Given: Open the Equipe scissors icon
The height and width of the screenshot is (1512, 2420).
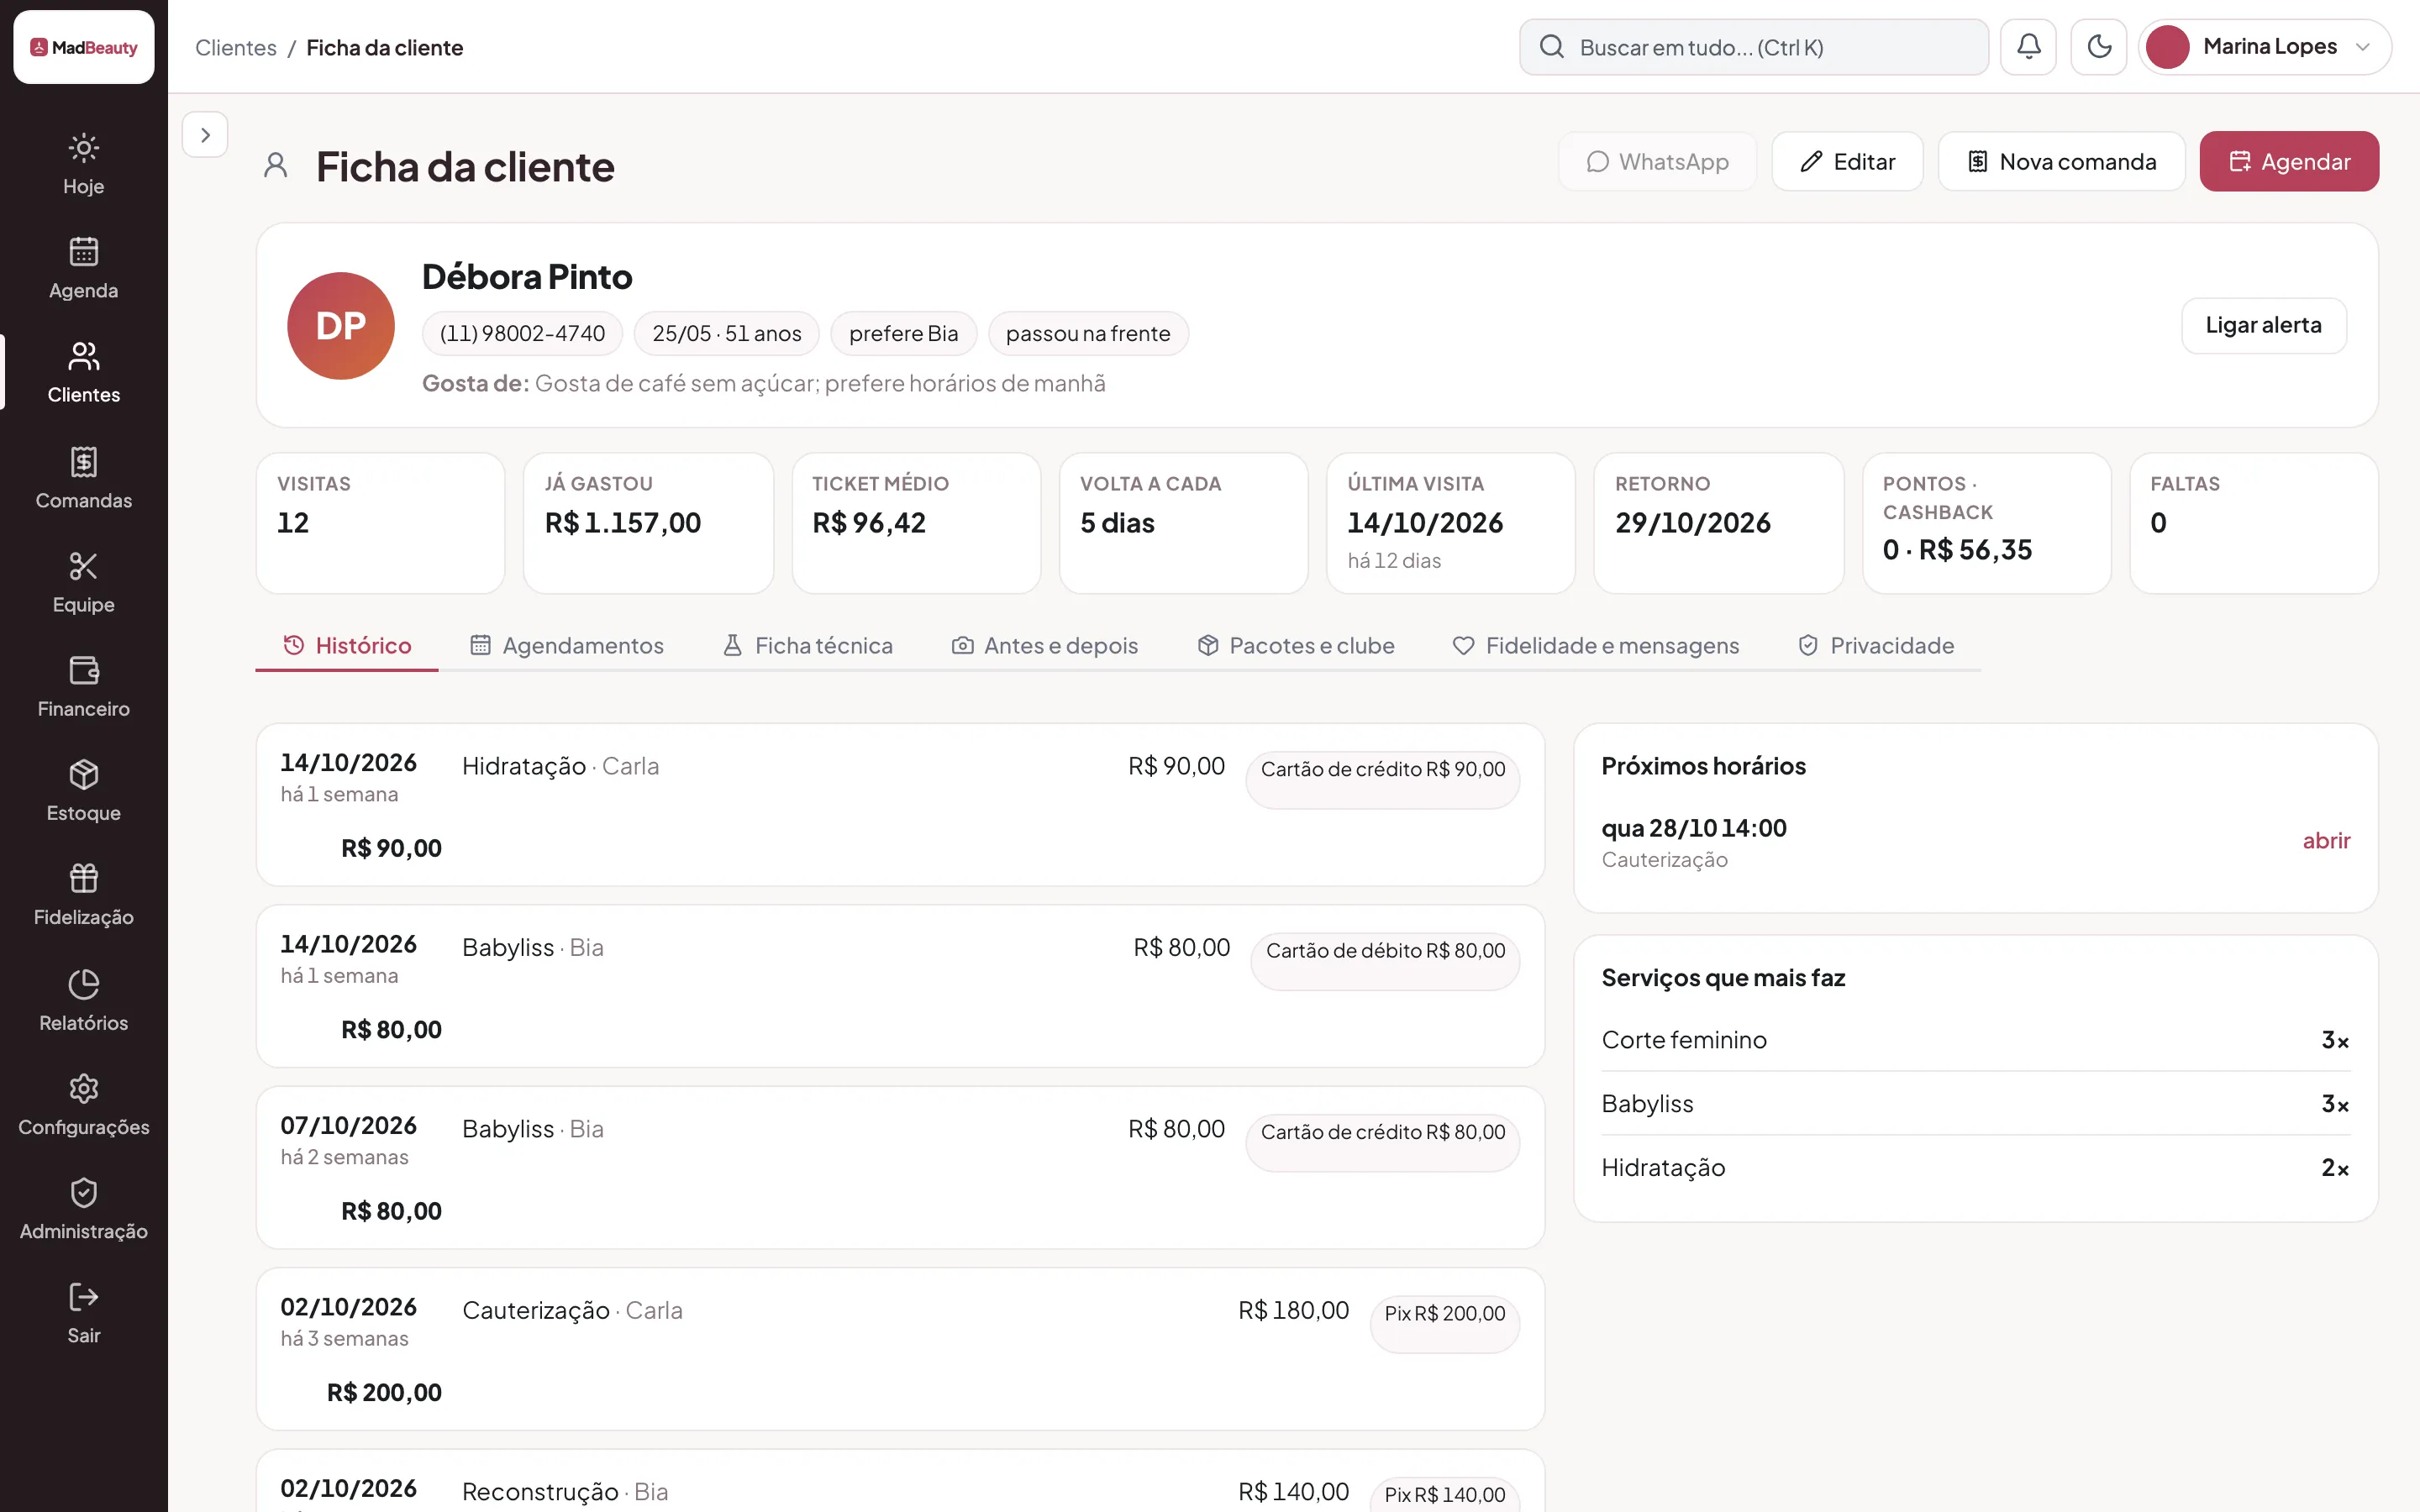Looking at the screenshot, I should tap(83, 566).
